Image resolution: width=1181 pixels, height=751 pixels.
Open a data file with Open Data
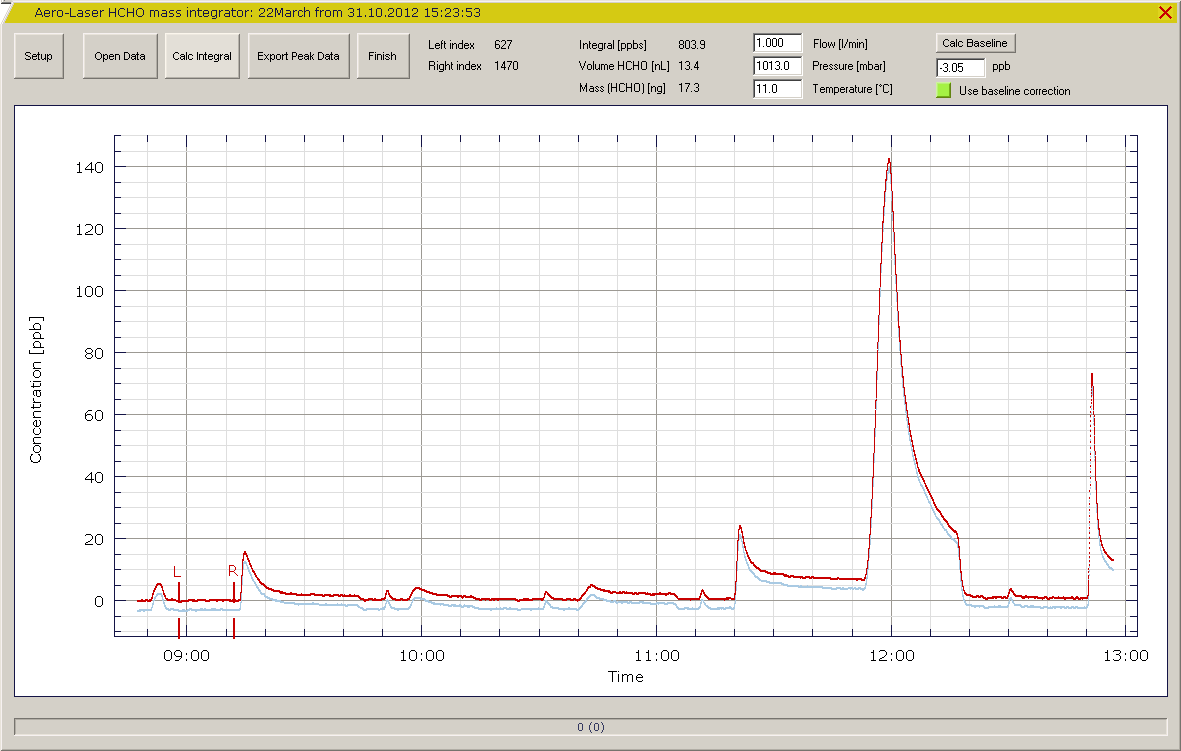click(x=120, y=56)
